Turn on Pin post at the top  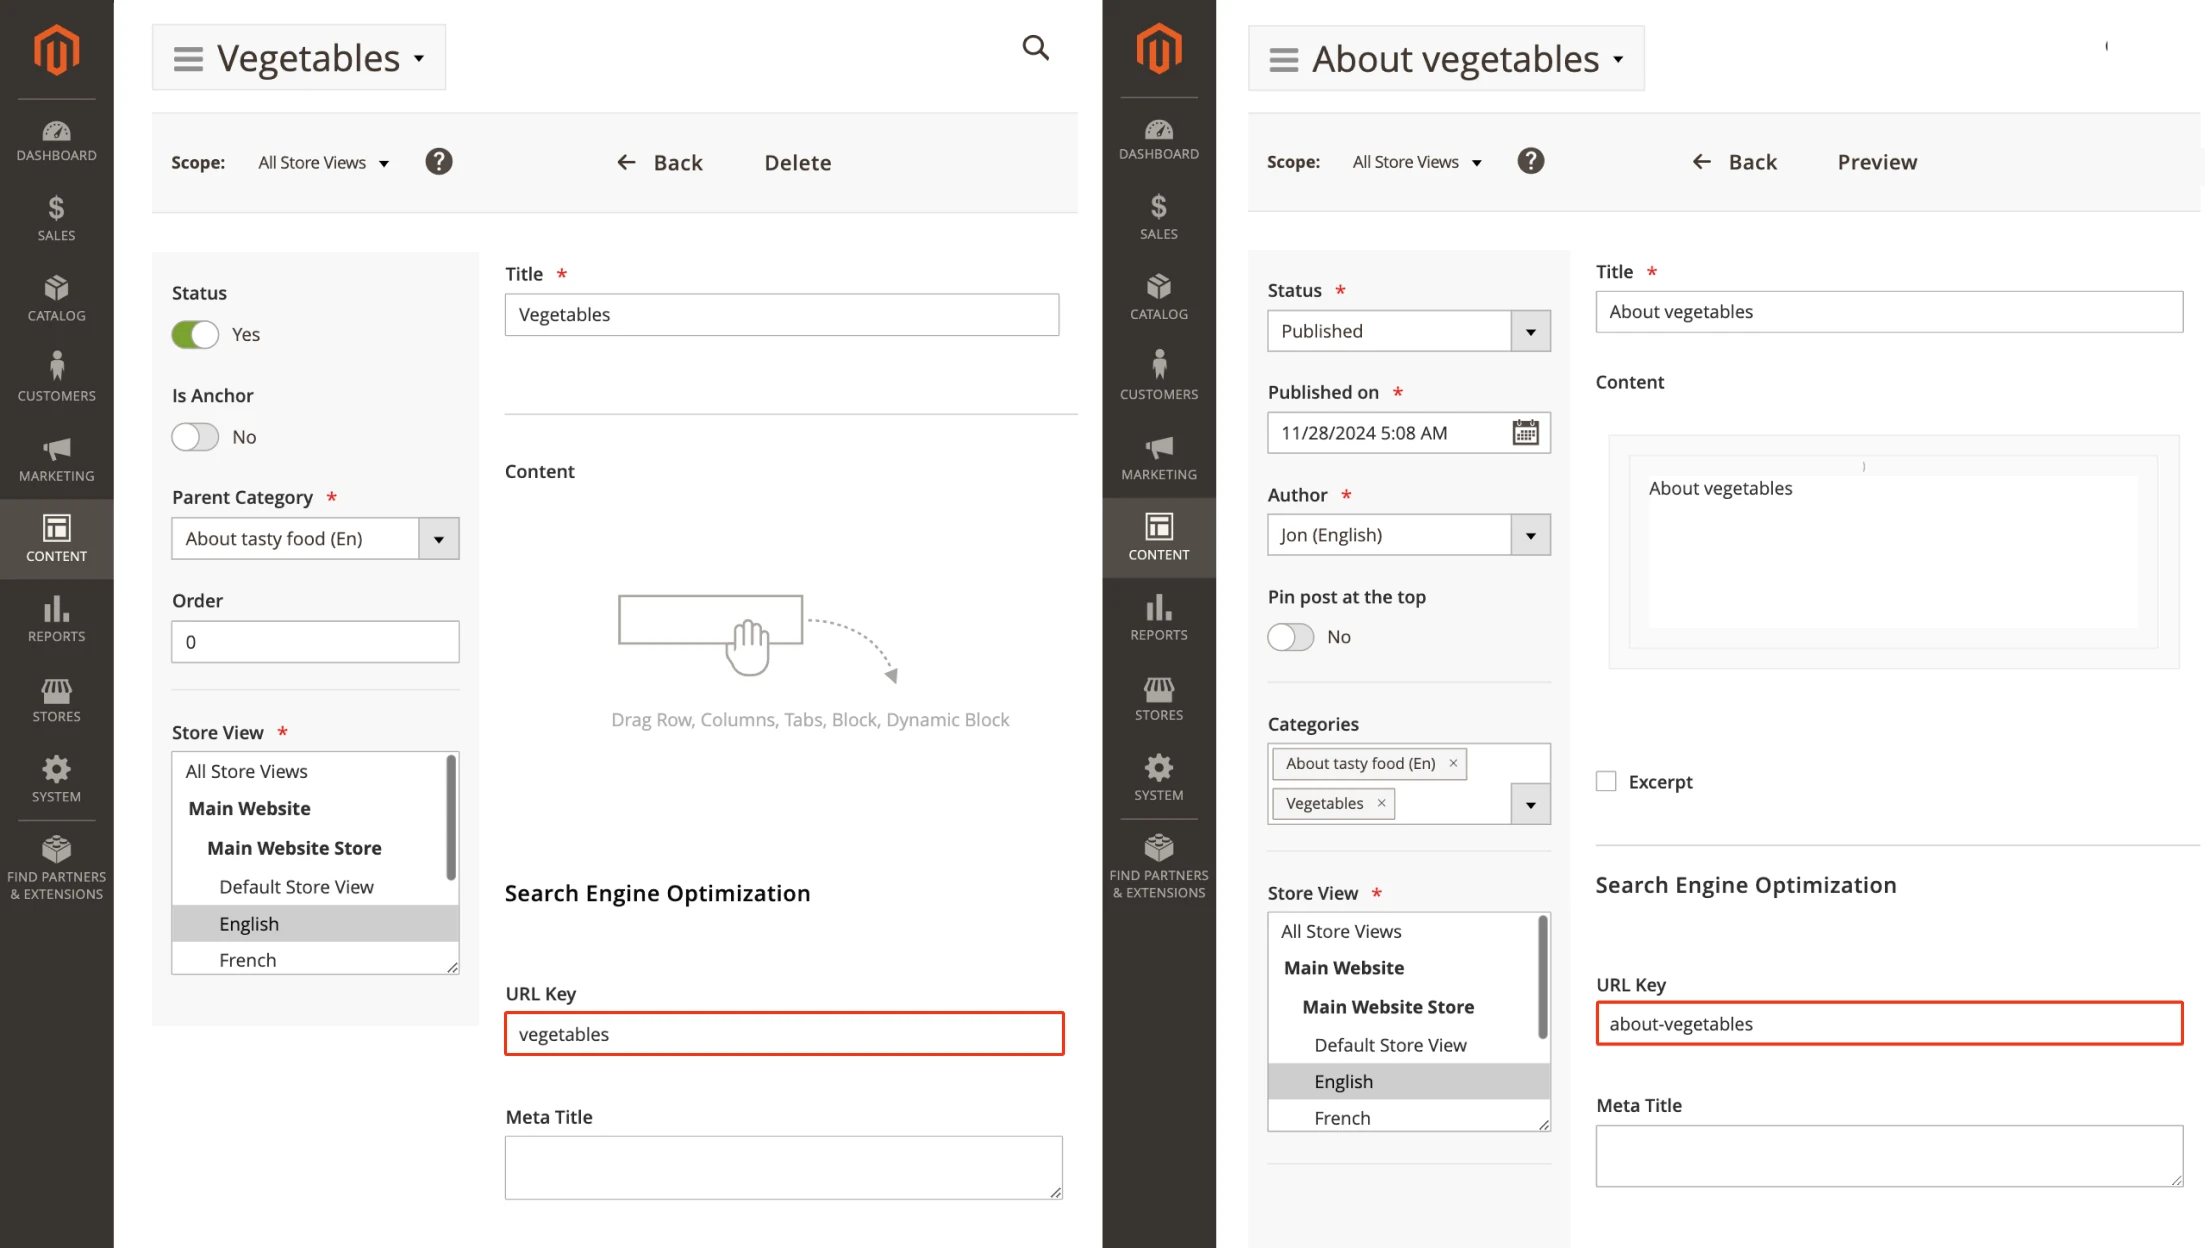tap(1290, 636)
